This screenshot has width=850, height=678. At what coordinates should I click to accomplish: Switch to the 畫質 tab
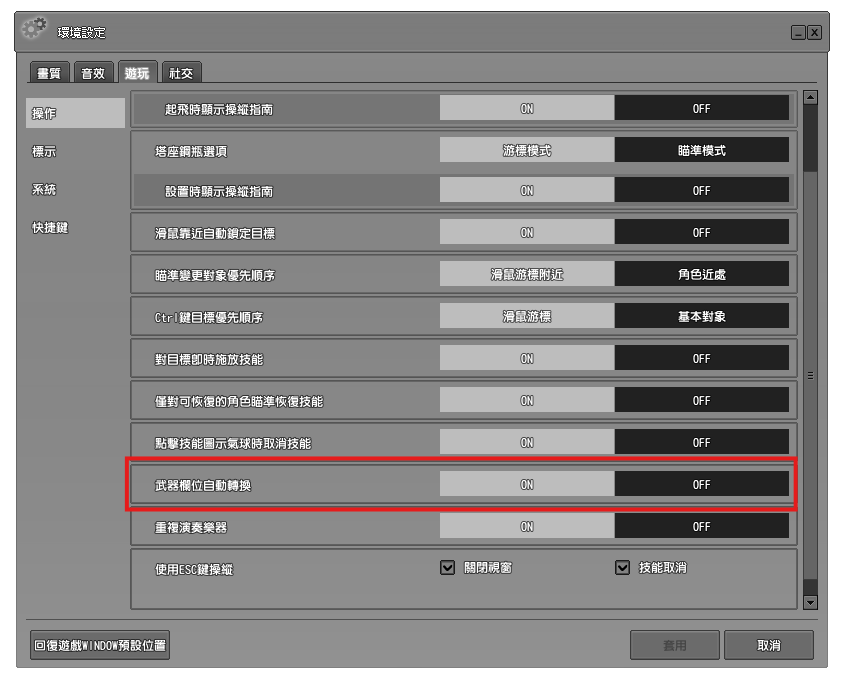click(49, 73)
